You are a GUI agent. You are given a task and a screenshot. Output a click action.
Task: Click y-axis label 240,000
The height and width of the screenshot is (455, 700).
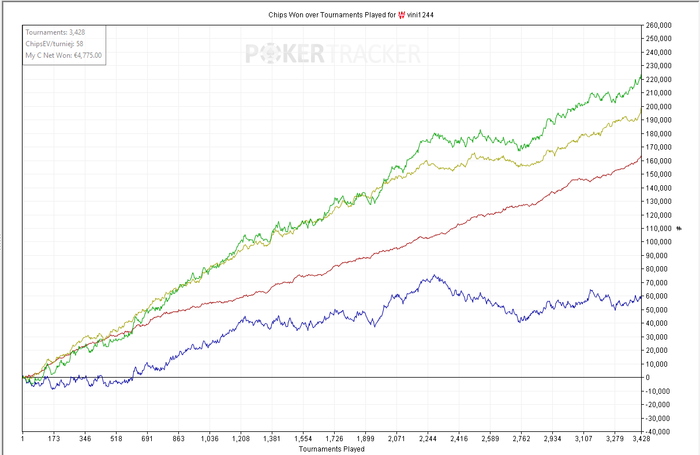[x=659, y=52]
